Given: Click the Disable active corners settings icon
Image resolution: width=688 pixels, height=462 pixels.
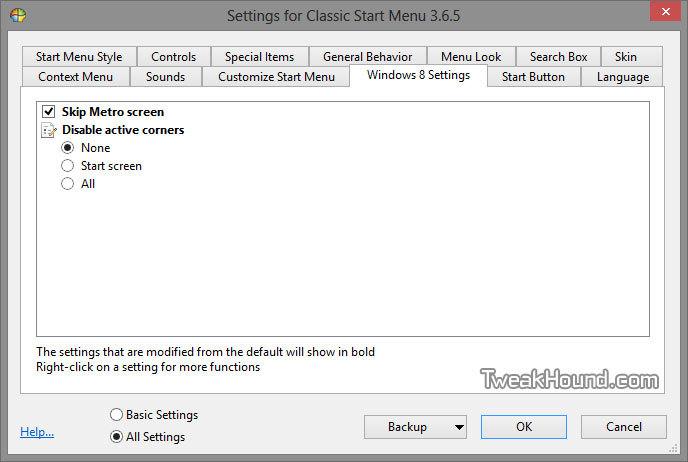Looking at the screenshot, I should (x=49, y=130).
